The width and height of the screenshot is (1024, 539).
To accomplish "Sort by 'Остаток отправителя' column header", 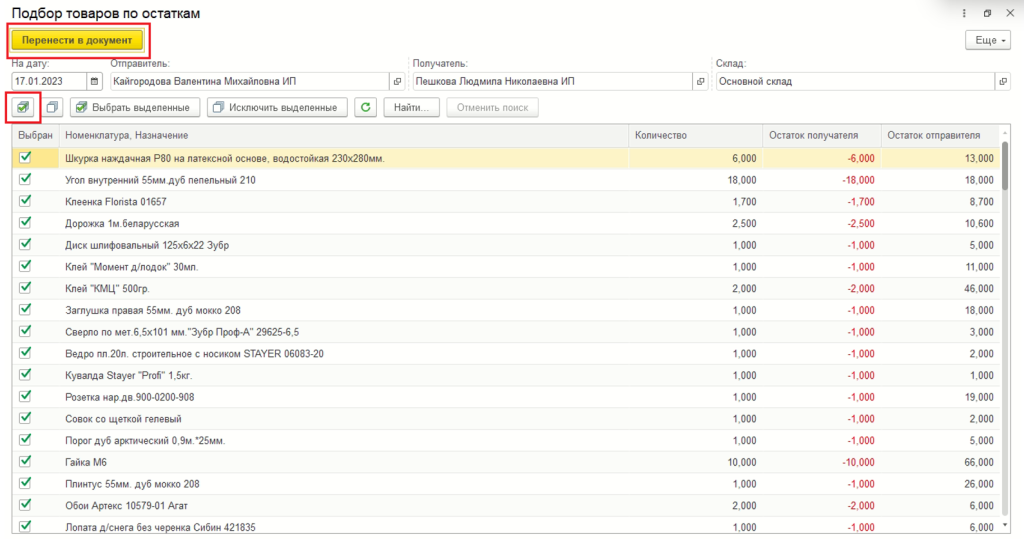I will coord(940,135).
